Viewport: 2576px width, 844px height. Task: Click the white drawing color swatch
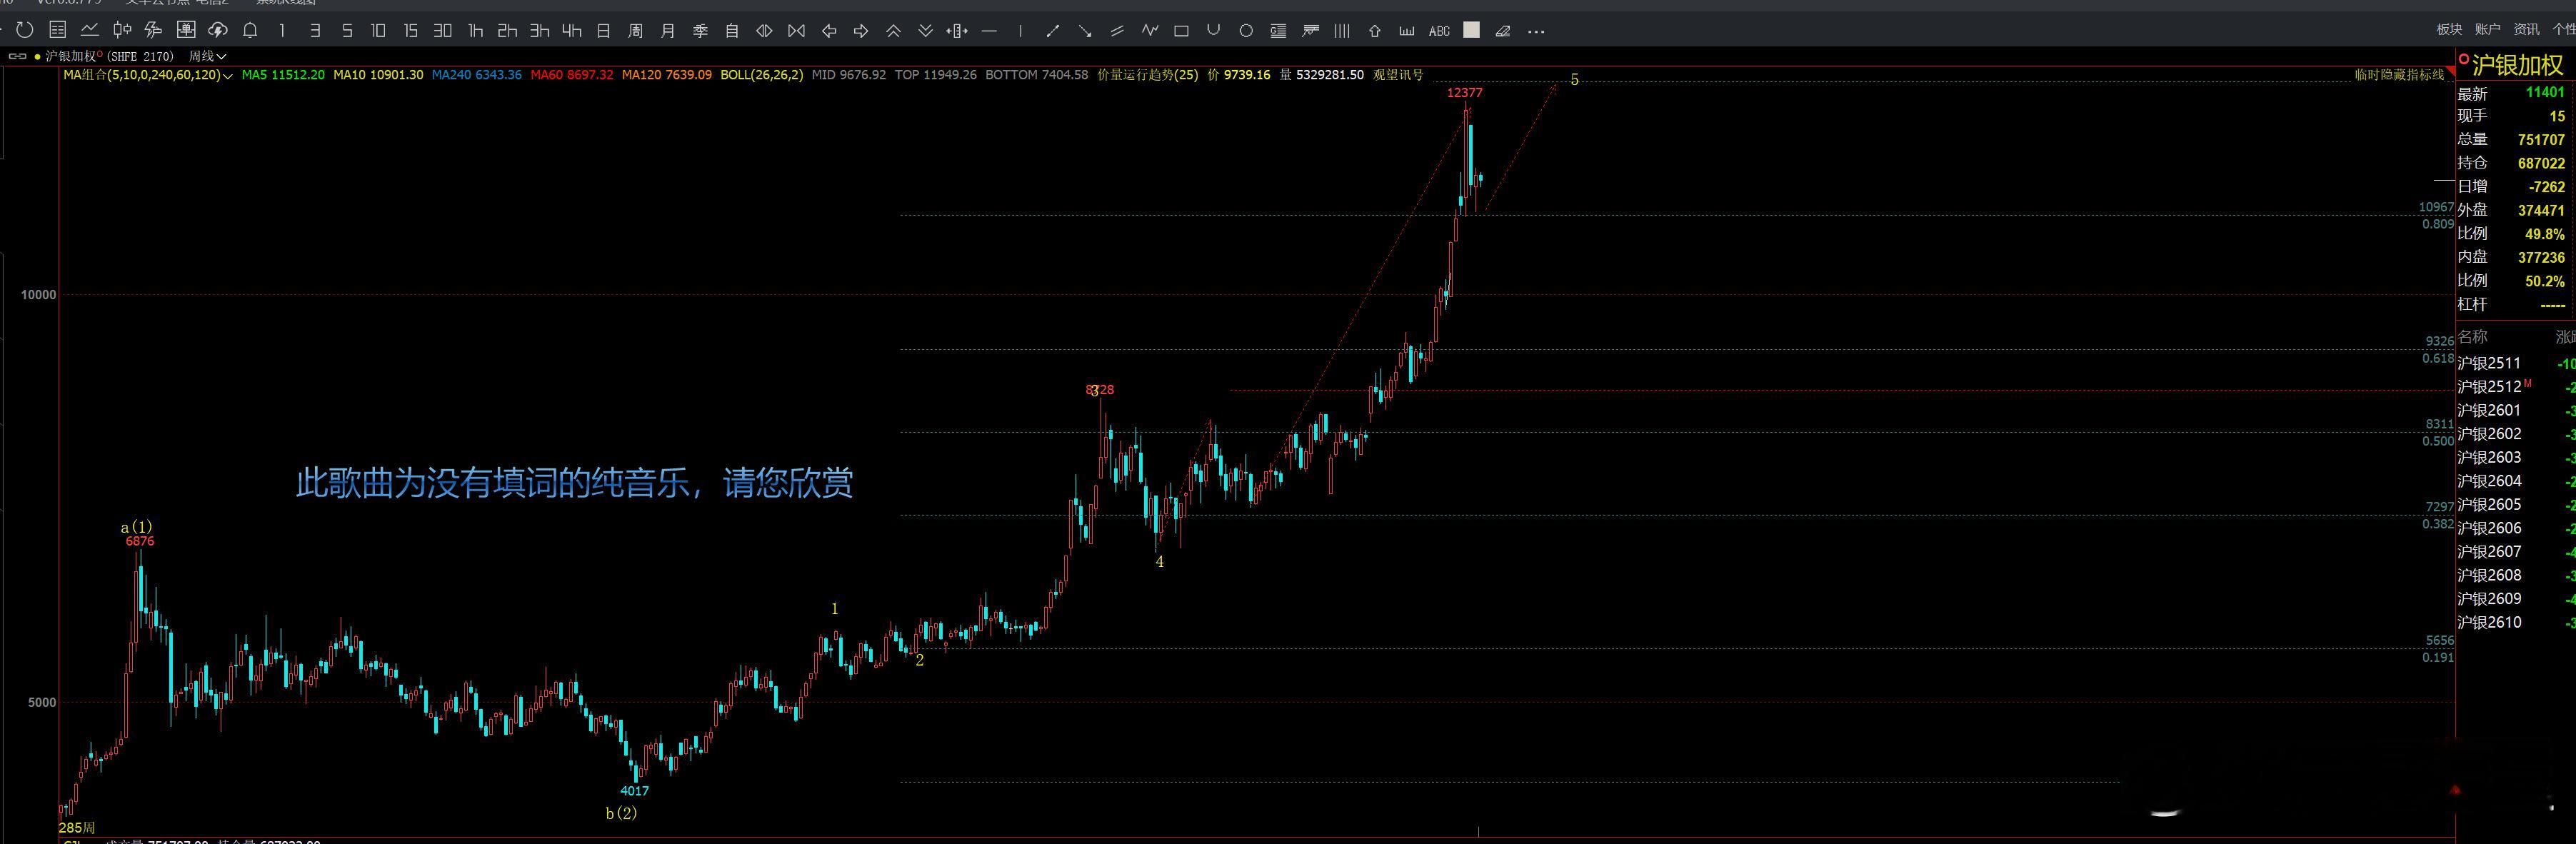pyautogui.click(x=1471, y=31)
